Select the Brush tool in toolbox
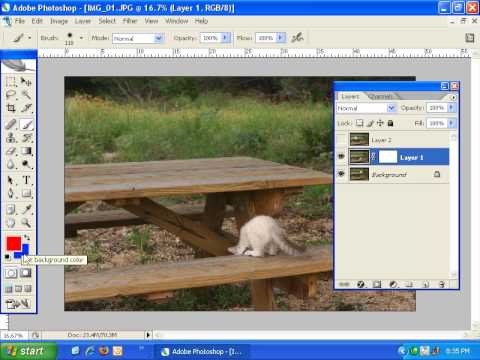The height and width of the screenshot is (360, 480). [26, 125]
